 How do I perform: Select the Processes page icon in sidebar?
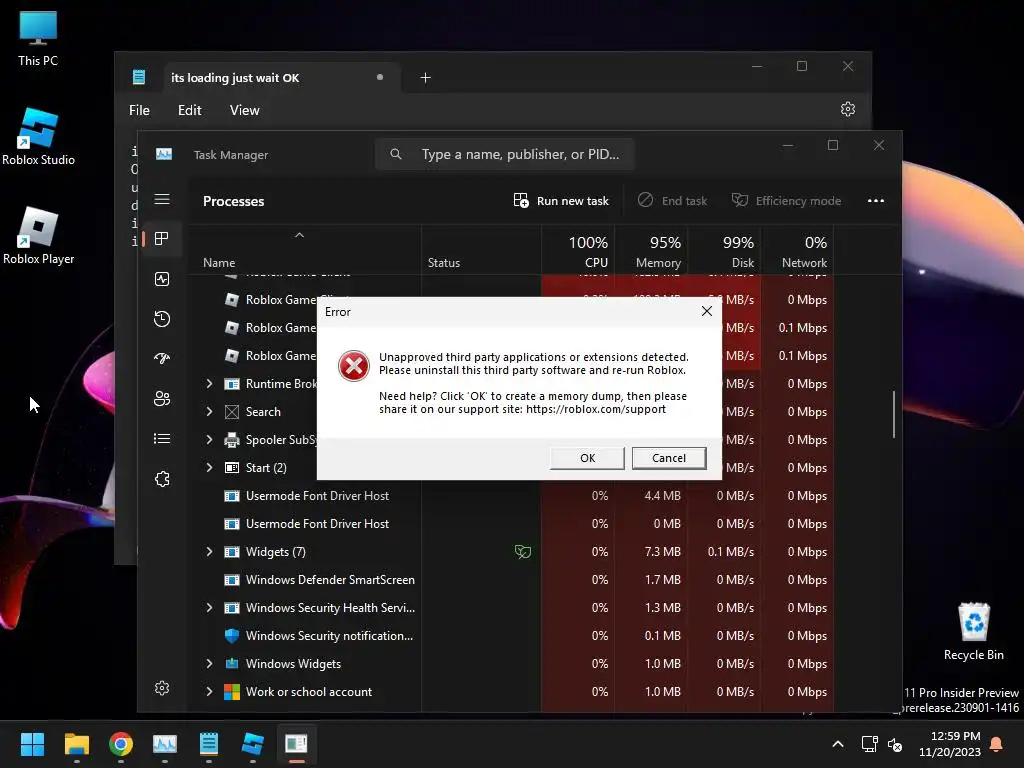162,238
